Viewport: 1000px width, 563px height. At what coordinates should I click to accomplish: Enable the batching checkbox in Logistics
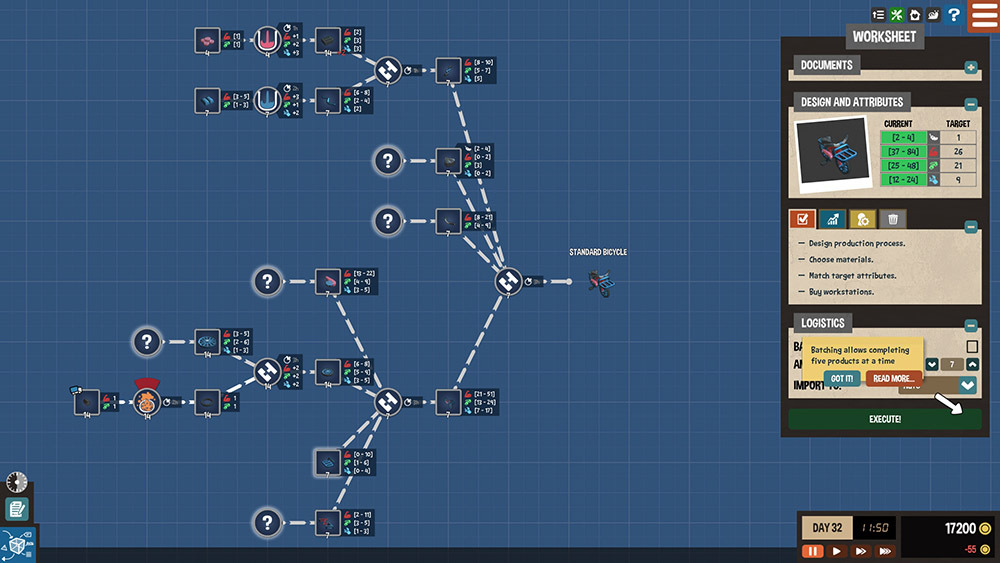972,346
